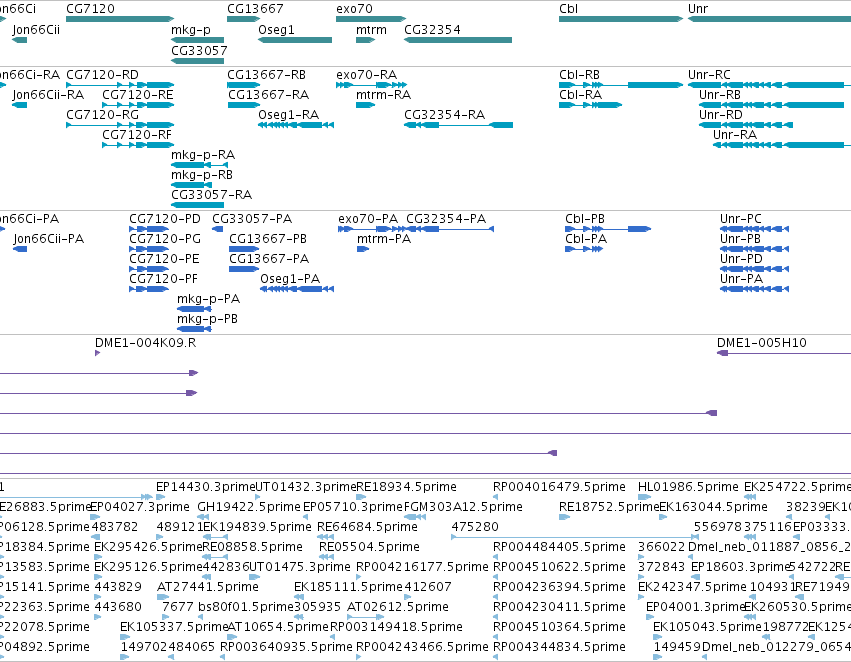
Task: Click protein Unr-PB
Action: pos(754,249)
